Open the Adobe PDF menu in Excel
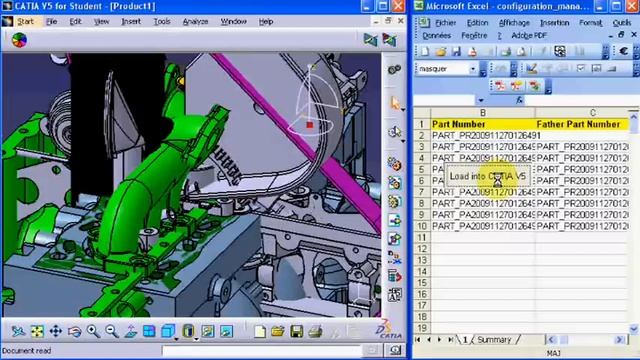This screenshot has height=360, width=640. click(529, 36)
